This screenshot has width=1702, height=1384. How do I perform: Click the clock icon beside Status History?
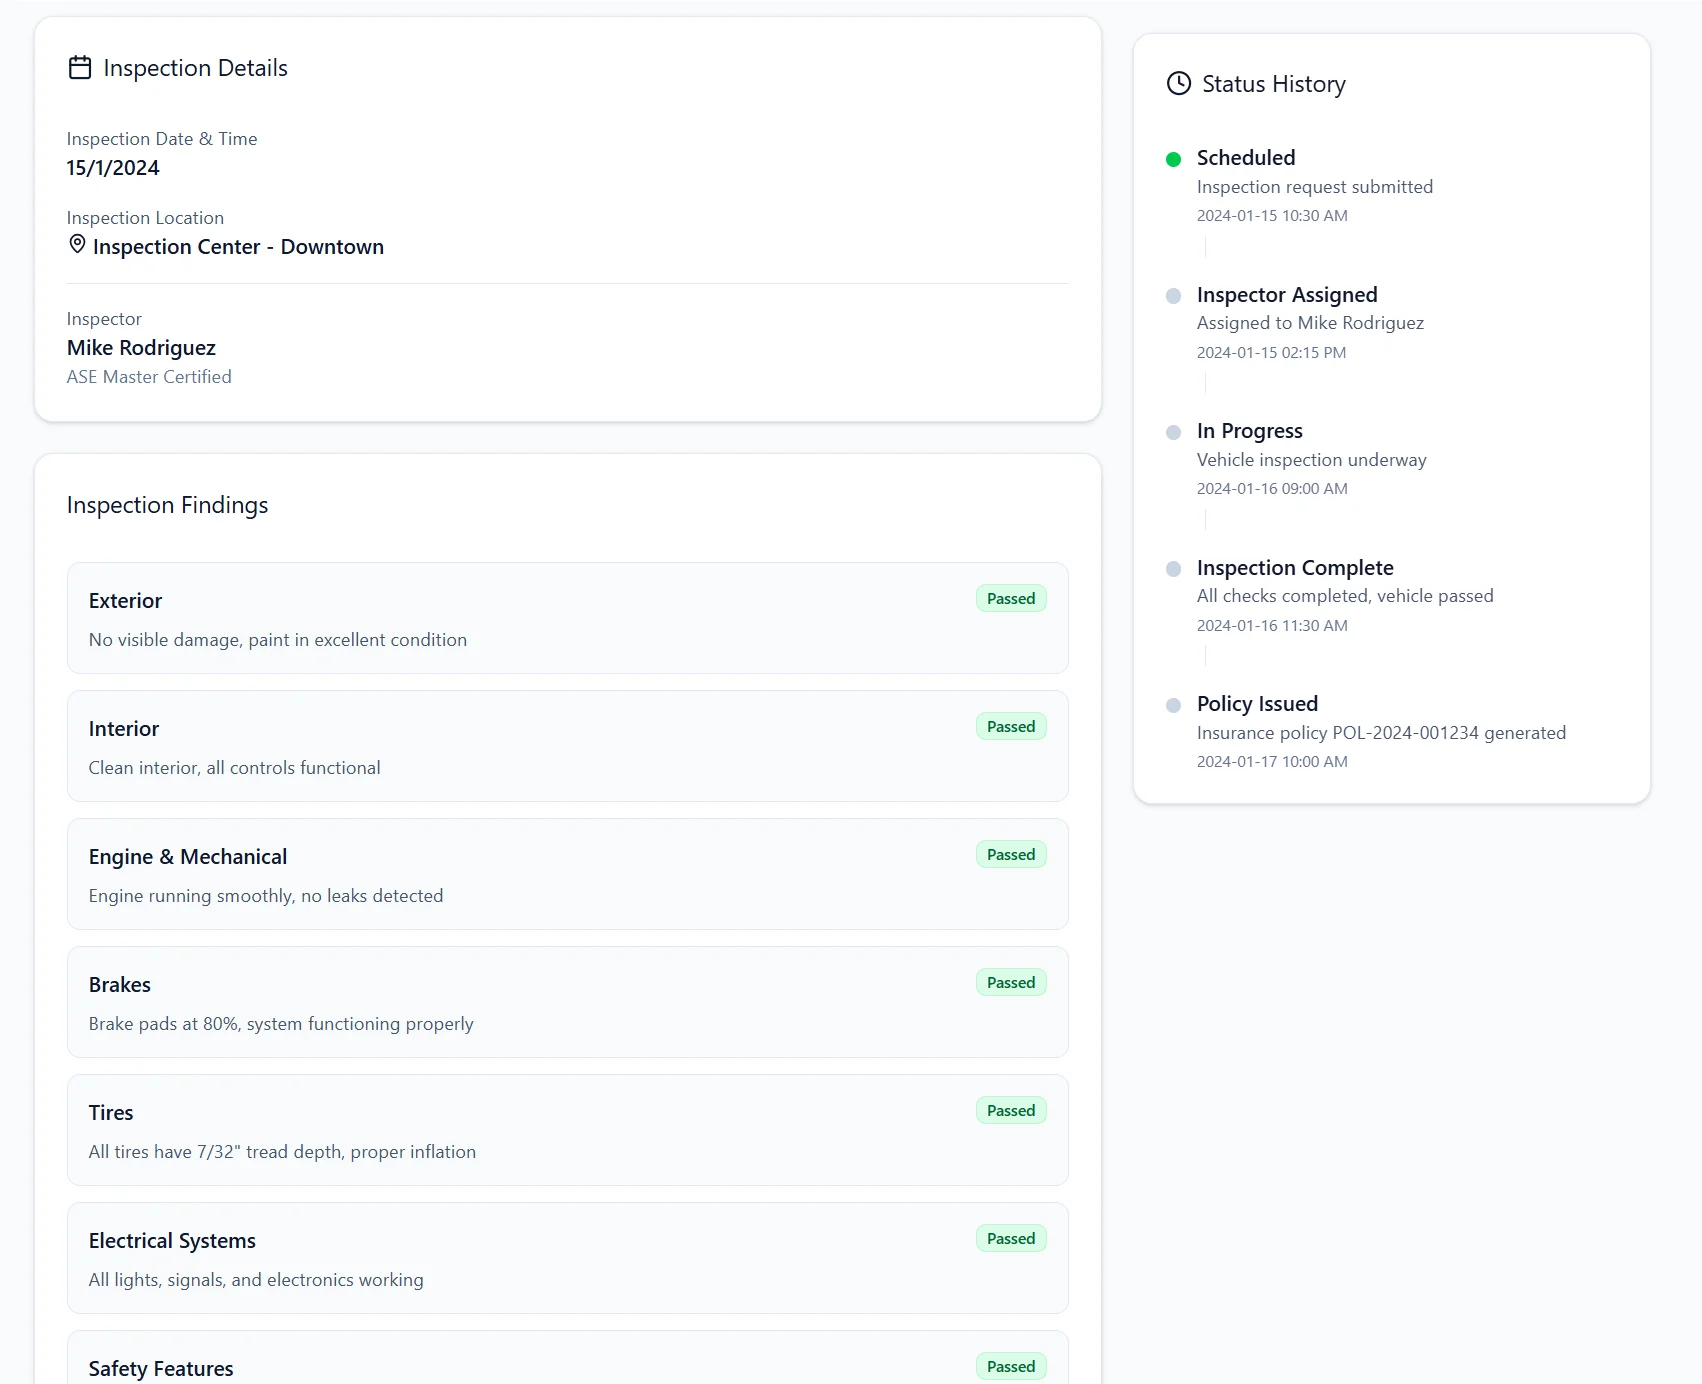(x=1179, y=84)
